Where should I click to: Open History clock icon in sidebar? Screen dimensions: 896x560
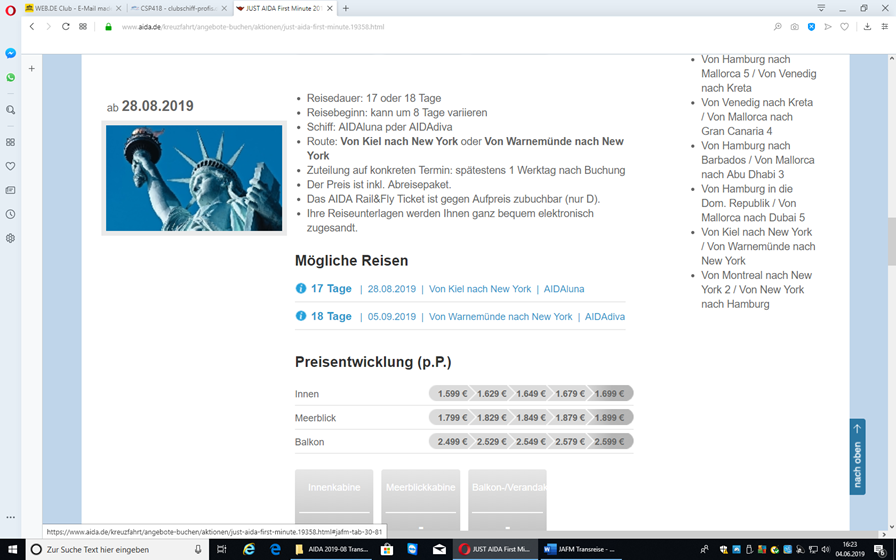tap(10, 214)
